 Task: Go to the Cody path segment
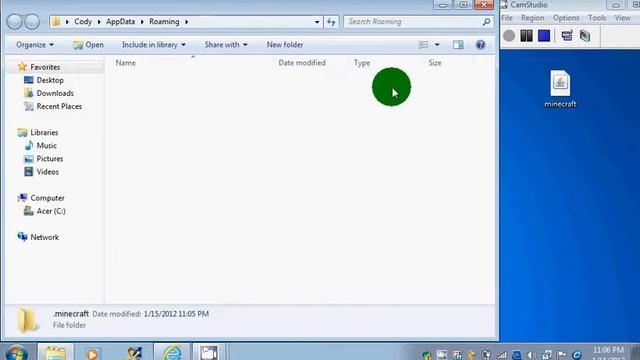point(83,22)
